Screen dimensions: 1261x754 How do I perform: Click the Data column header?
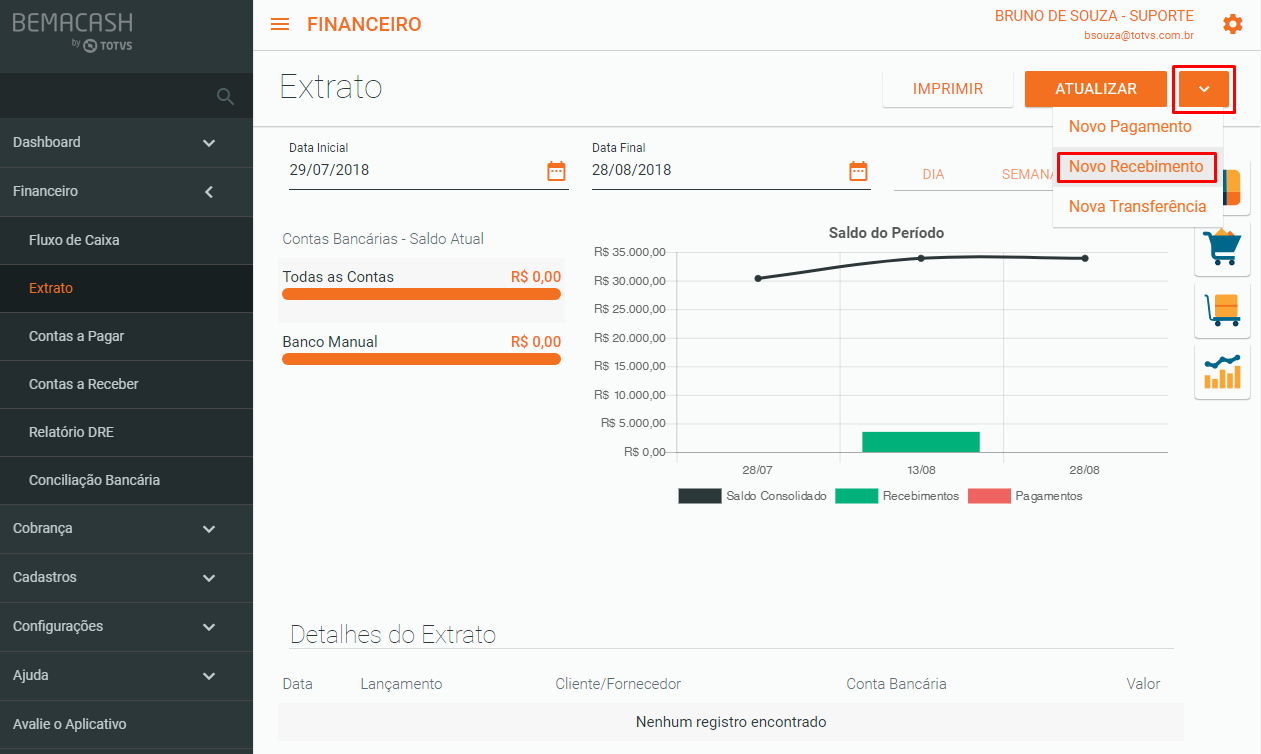[x=298, y=684]
